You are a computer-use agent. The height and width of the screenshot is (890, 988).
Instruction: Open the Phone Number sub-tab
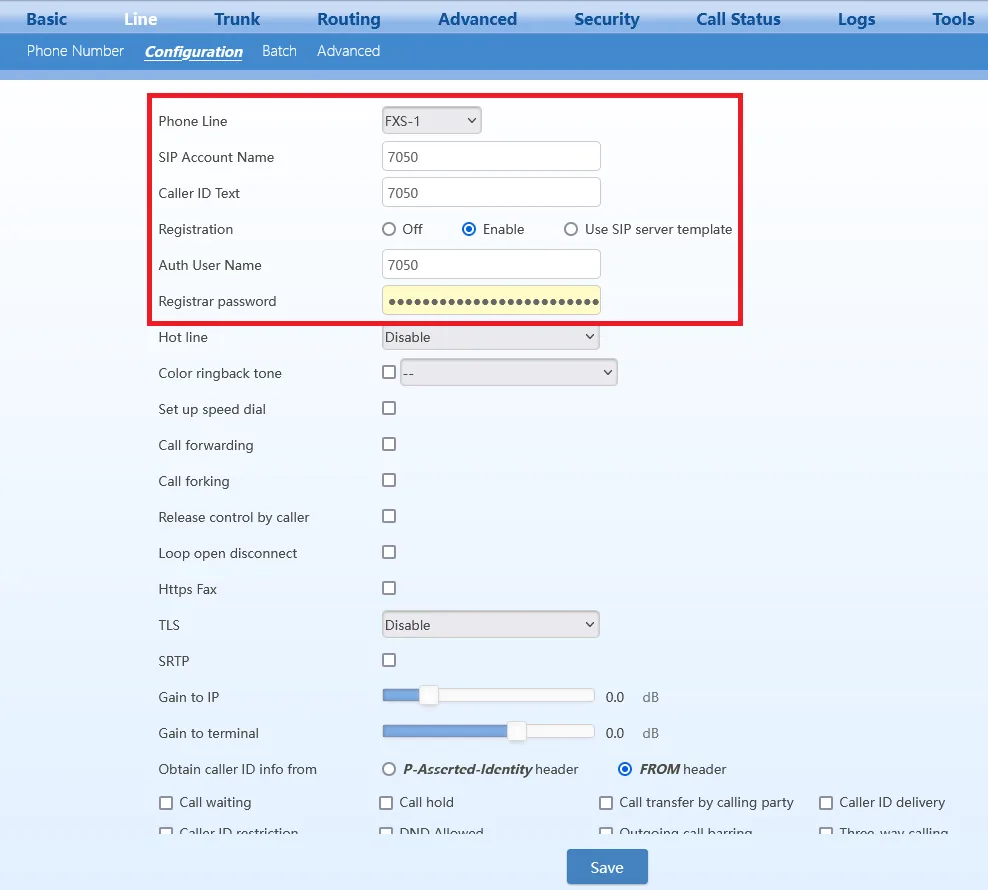coord(75,51)
